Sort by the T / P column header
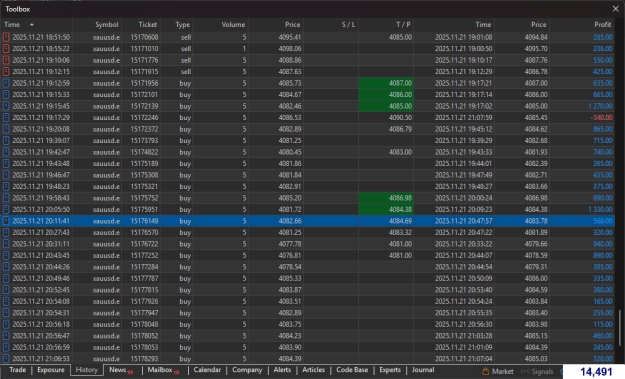The width and height of the screenshot is (625, 379). [403, 24]
